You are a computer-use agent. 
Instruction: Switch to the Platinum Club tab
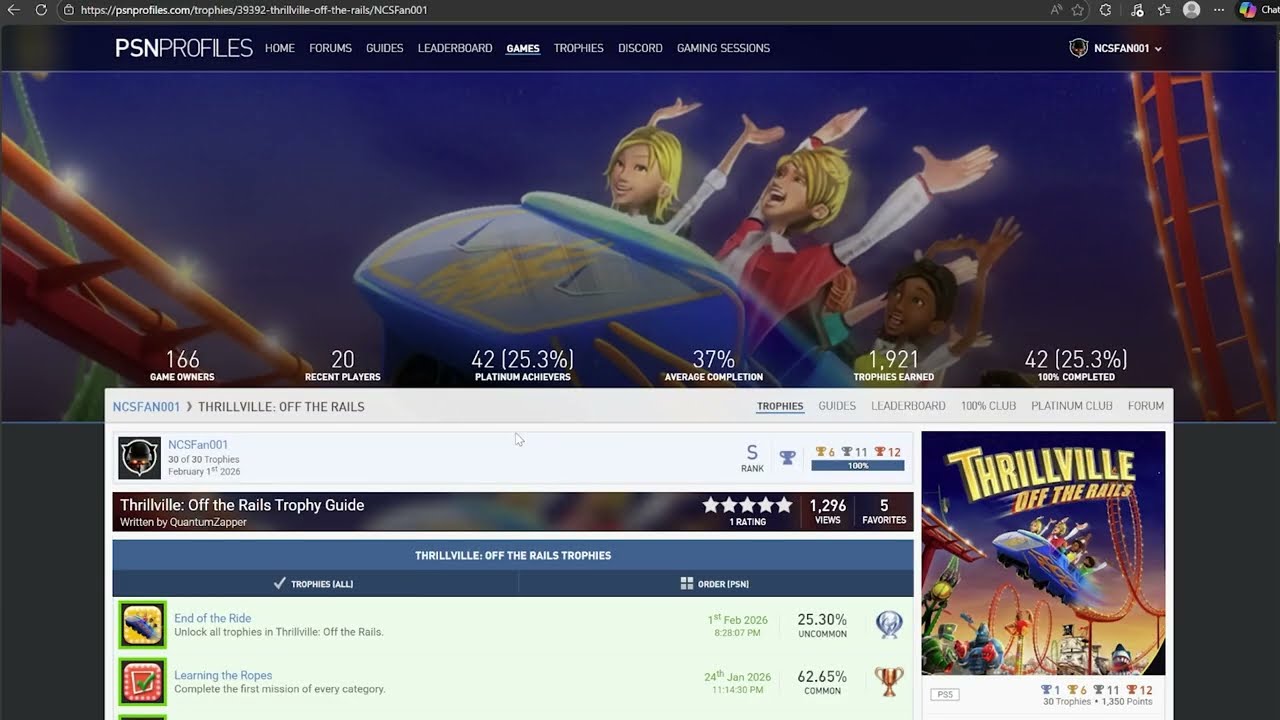(1072, 406)
